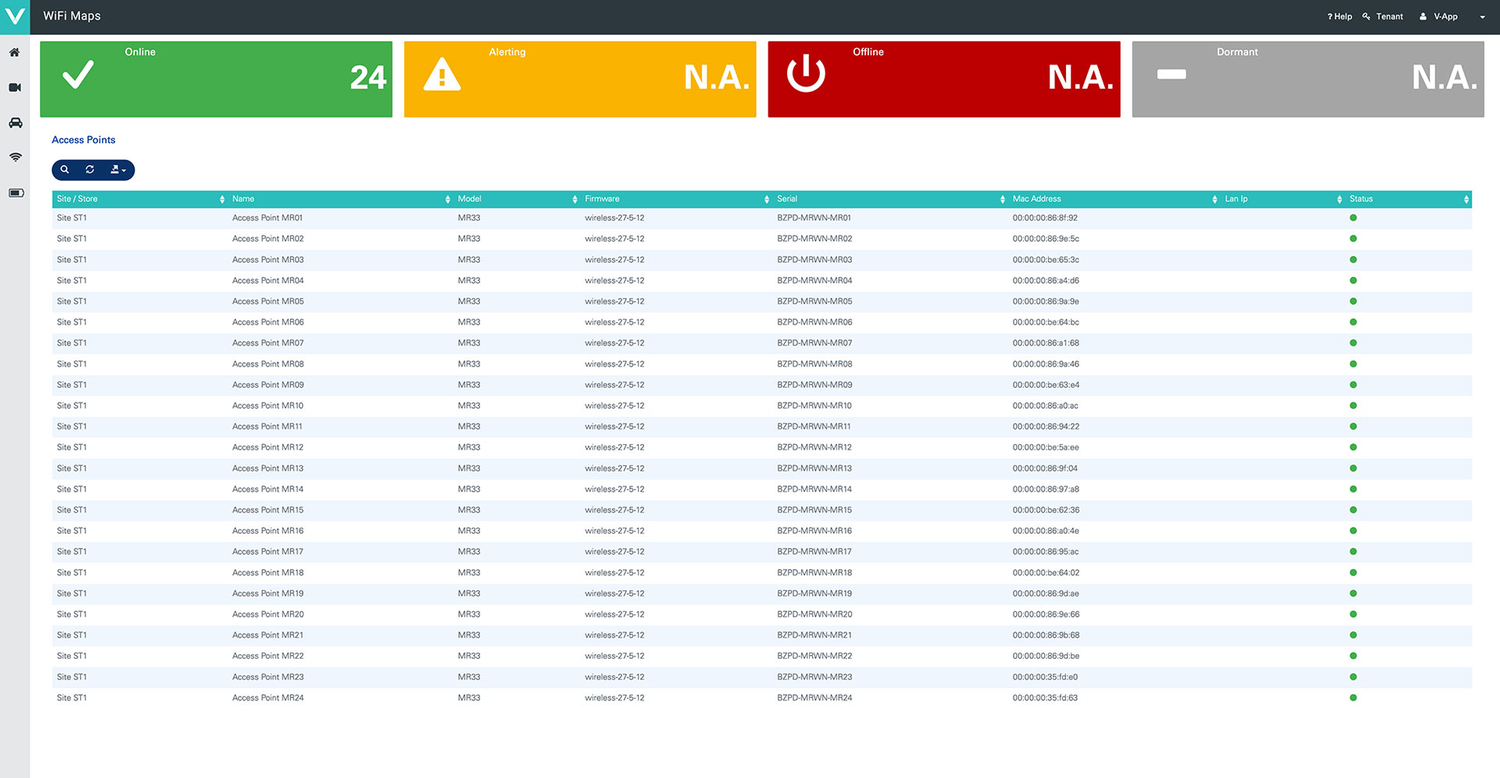Click the status dot for Access Point MR01
Screen dimensions: 1500x778
point(1353,218)
